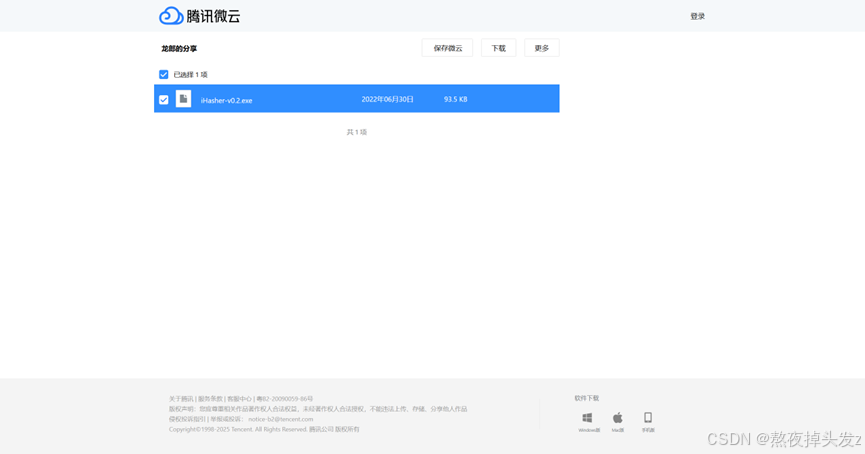865x454 pixels.
Task: Click the notice-b2@tencent.com email address
Action: point(280,419)
